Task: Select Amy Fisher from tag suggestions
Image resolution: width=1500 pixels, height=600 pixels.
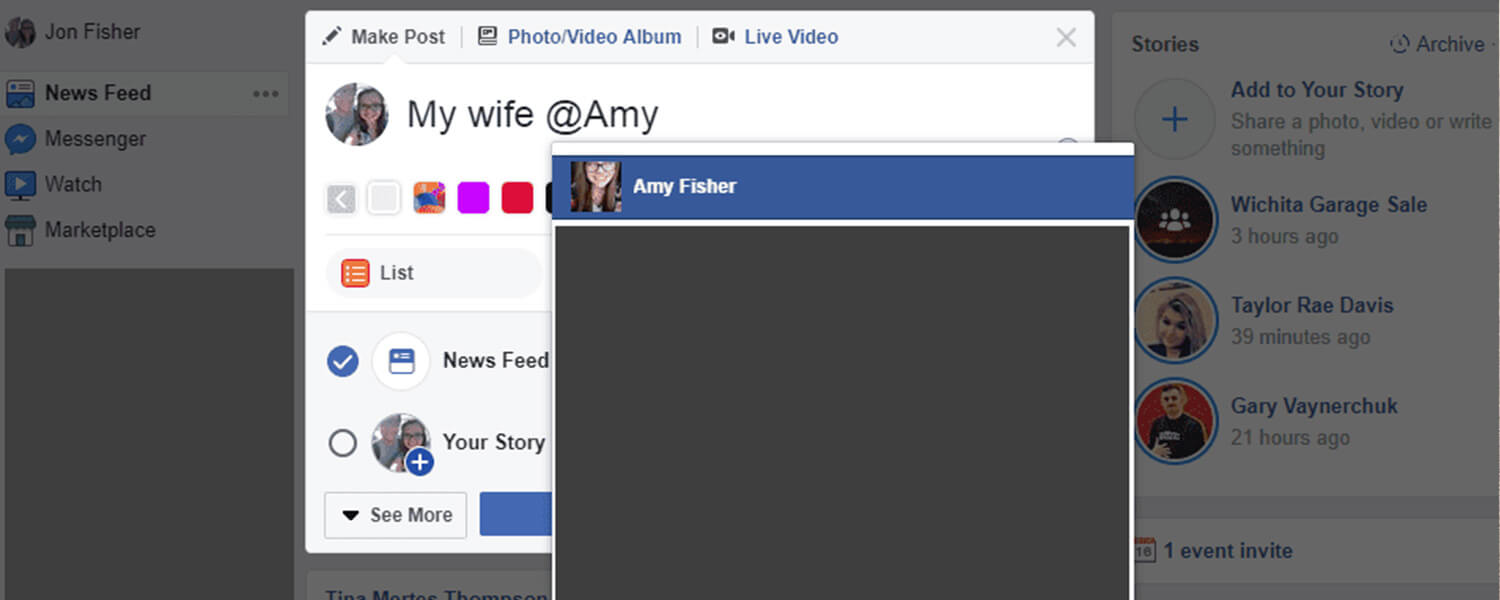Action: click(x=843, y=187)
